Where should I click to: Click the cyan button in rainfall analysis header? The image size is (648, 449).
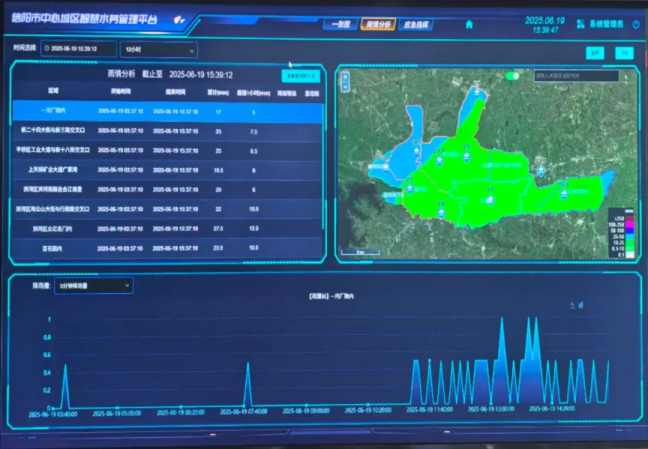[299, 75]
